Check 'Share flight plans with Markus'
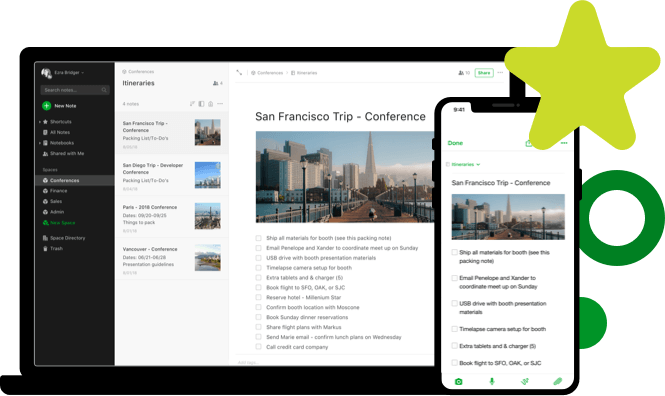The width and height of the screenshot is (665, 396). pos(258,327)
